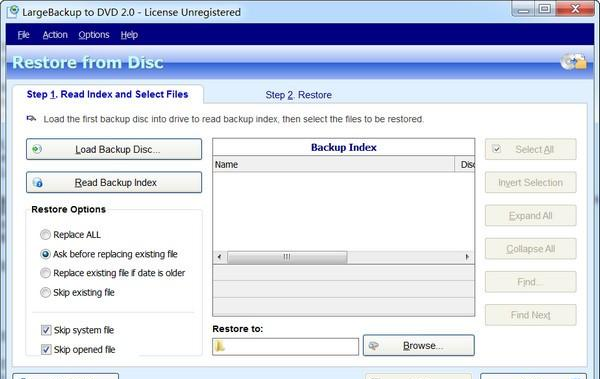
Task: Click the arrow hint icon before instructions
Action: point(31,119)
